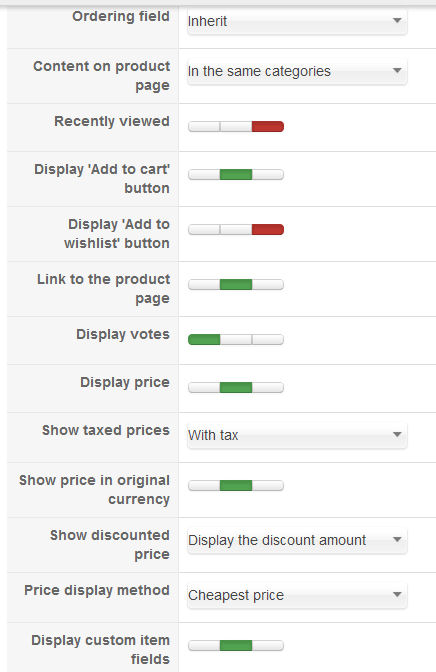The image size is (436, 672).
Task: Open the Ordering field dropdown
Action: click(x=297, y=21)
